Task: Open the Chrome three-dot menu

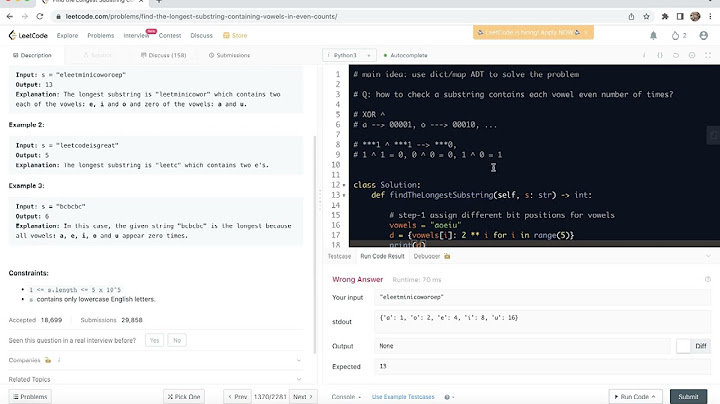Action: point(710,17)
